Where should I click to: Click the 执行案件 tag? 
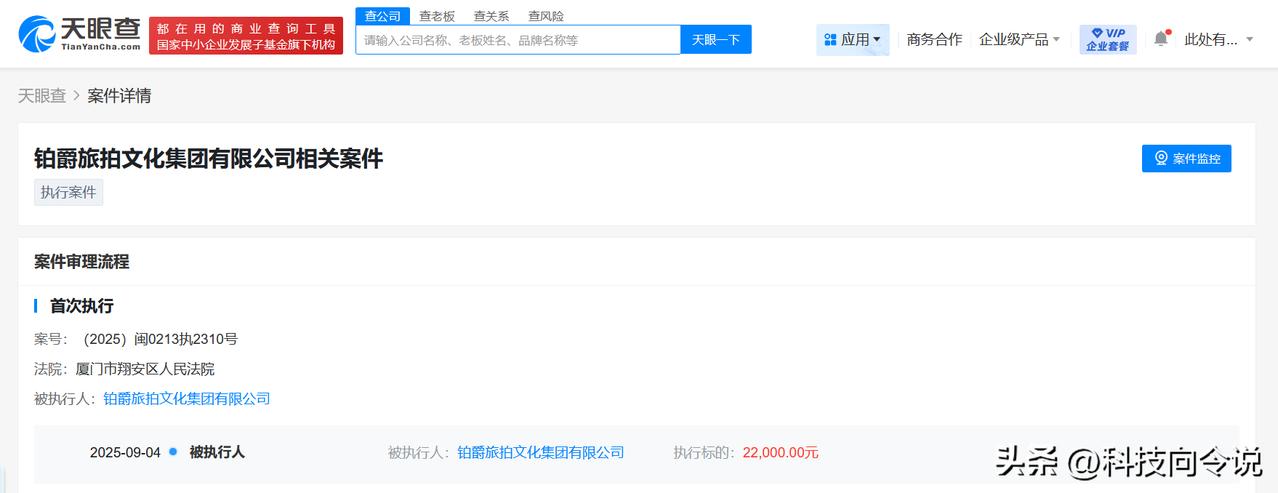pos(68,192)
